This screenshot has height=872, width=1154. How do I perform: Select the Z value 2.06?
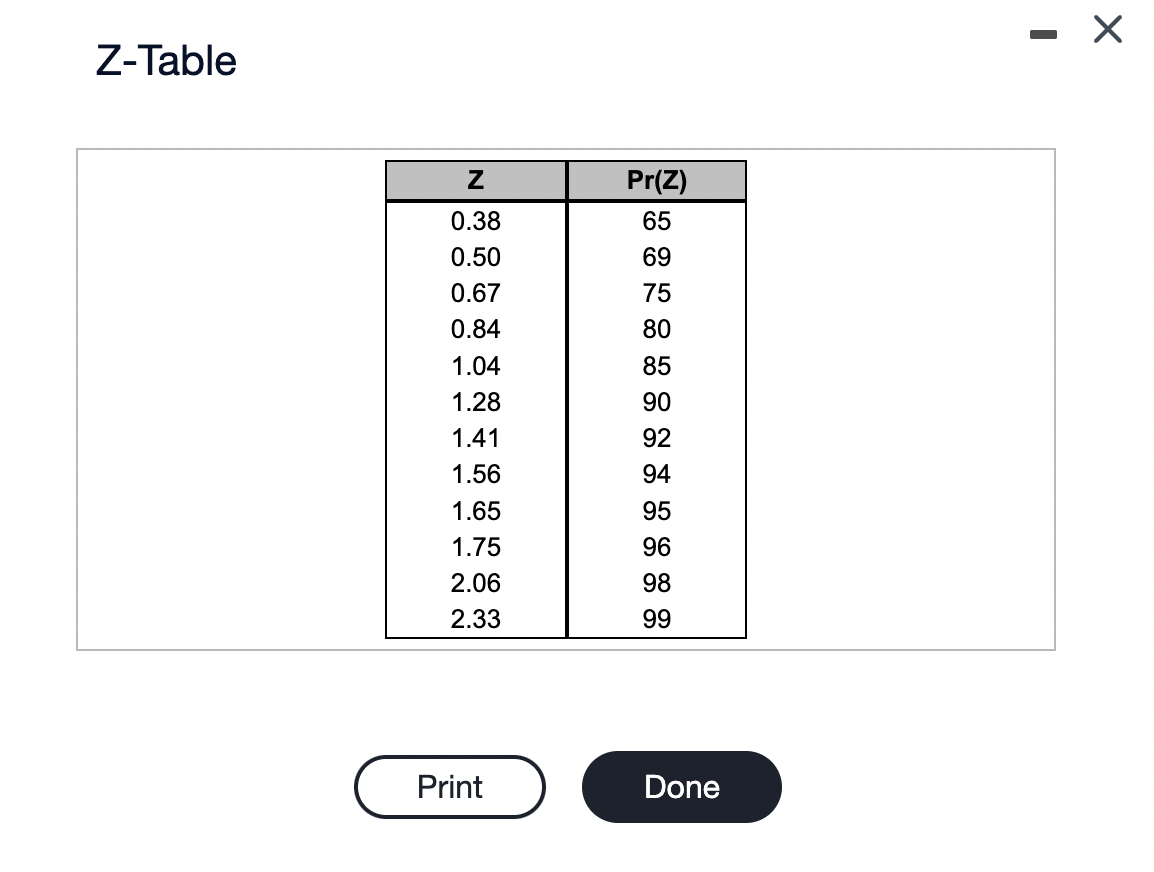475,583
